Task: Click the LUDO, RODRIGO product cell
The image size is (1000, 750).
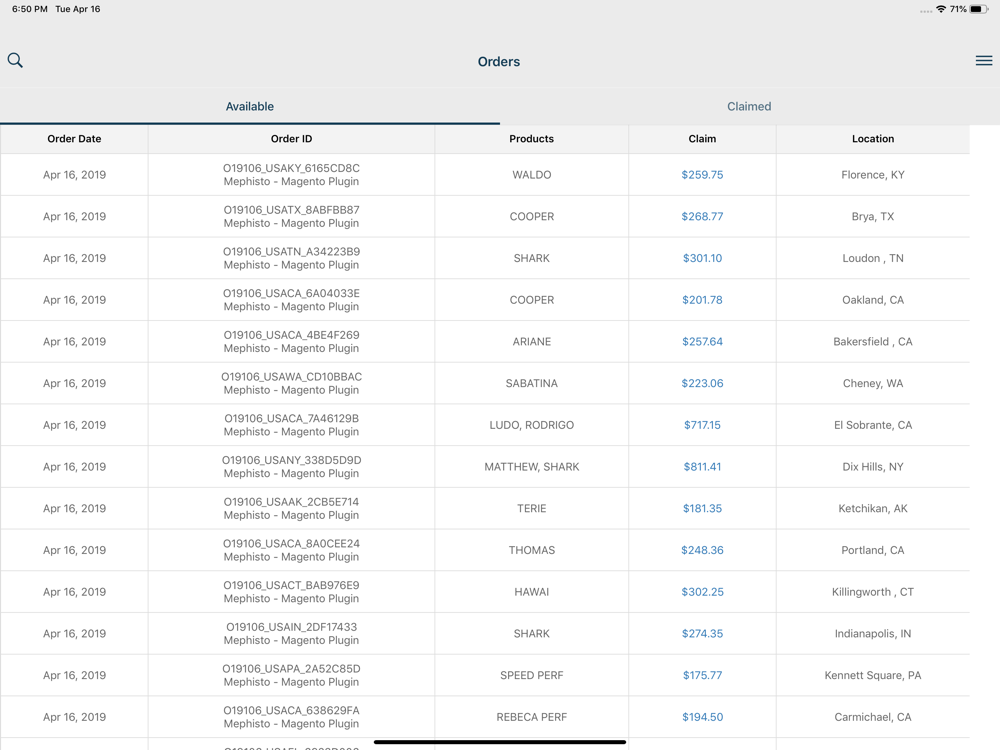Action: coord(532,425)
